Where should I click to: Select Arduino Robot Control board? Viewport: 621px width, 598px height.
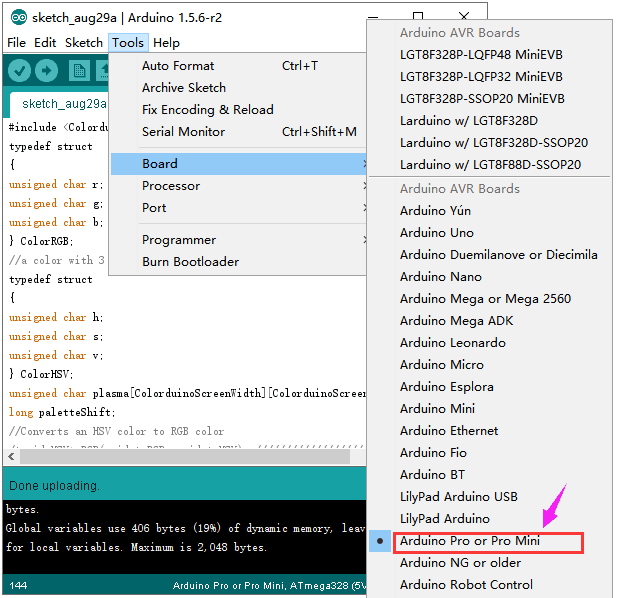click(490, 585)
